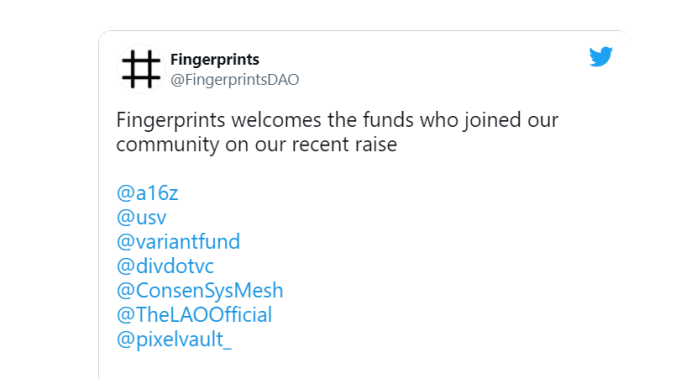Click the word 'recent' in the tweet
This screenshot has height=379, width=687.
322,145
